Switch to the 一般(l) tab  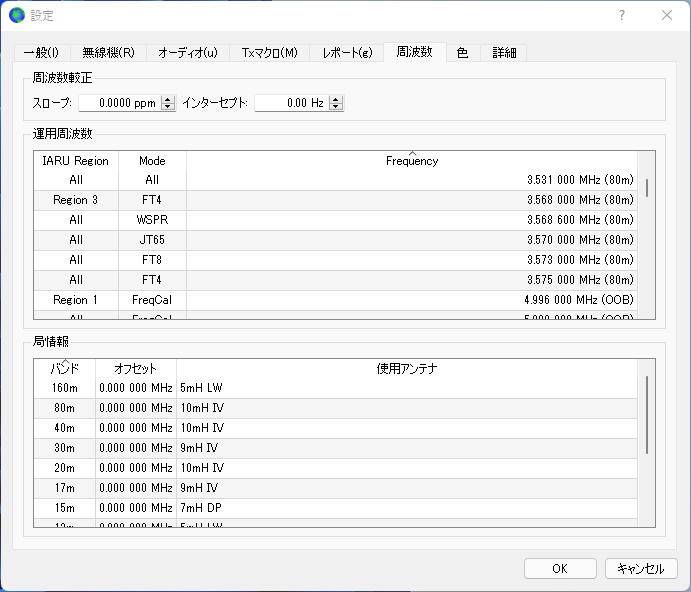pos(41,53)
